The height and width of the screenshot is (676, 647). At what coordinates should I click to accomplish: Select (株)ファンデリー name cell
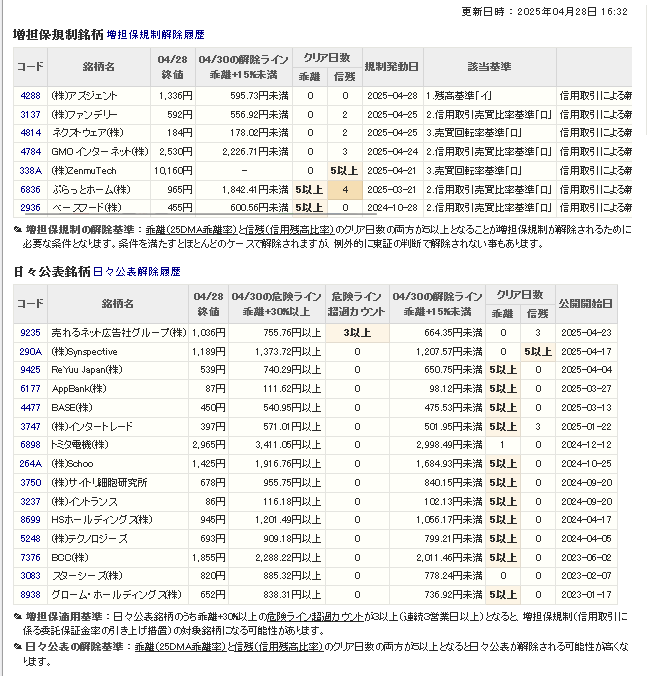pos(99,115)
